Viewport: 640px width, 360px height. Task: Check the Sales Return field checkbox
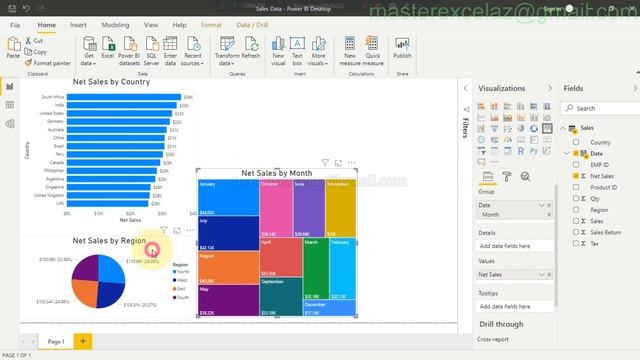(576, 232)
